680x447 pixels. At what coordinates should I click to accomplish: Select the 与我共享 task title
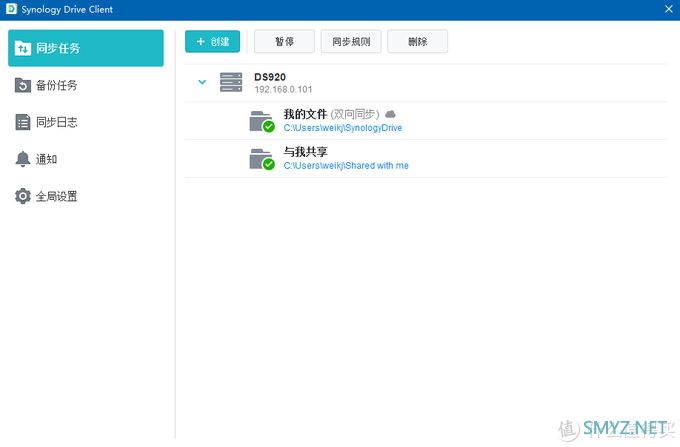pos(305,152)
